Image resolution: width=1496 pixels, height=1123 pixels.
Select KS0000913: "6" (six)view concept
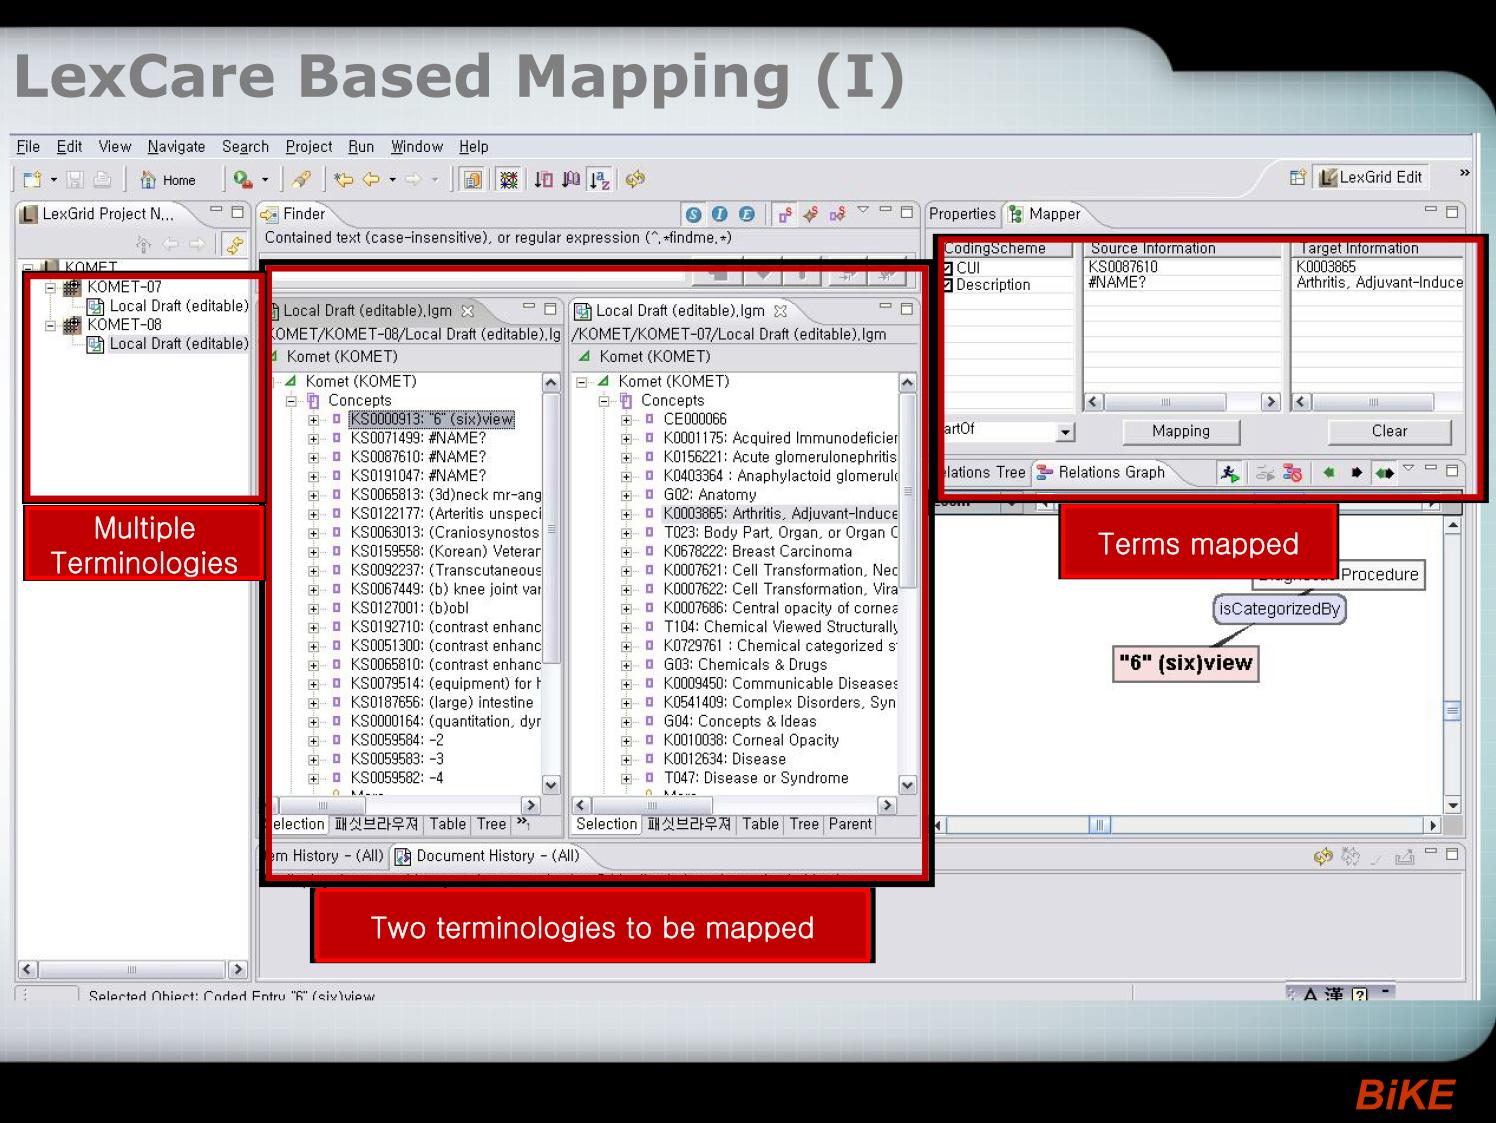pyautogui.click(x=432, y=420)
